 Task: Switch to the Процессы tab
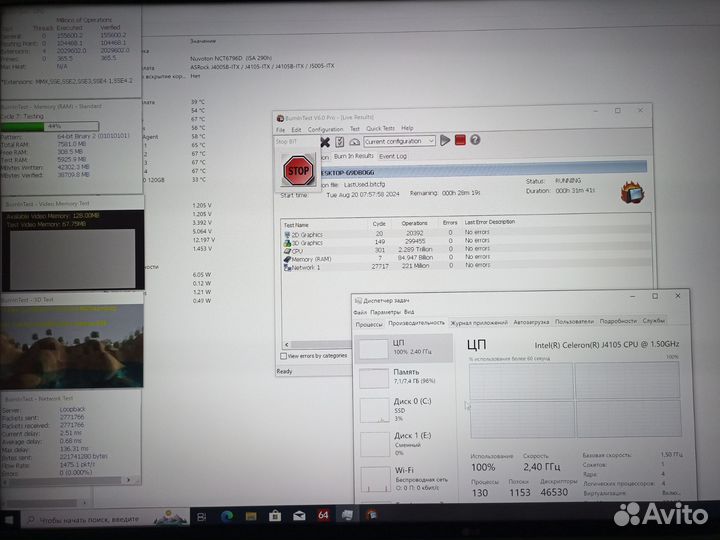coord(369,322)
